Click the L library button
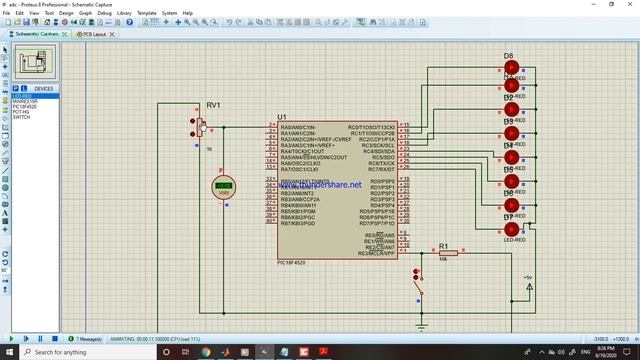This screenshot has height=360, width=640. (x=24, y=88)
